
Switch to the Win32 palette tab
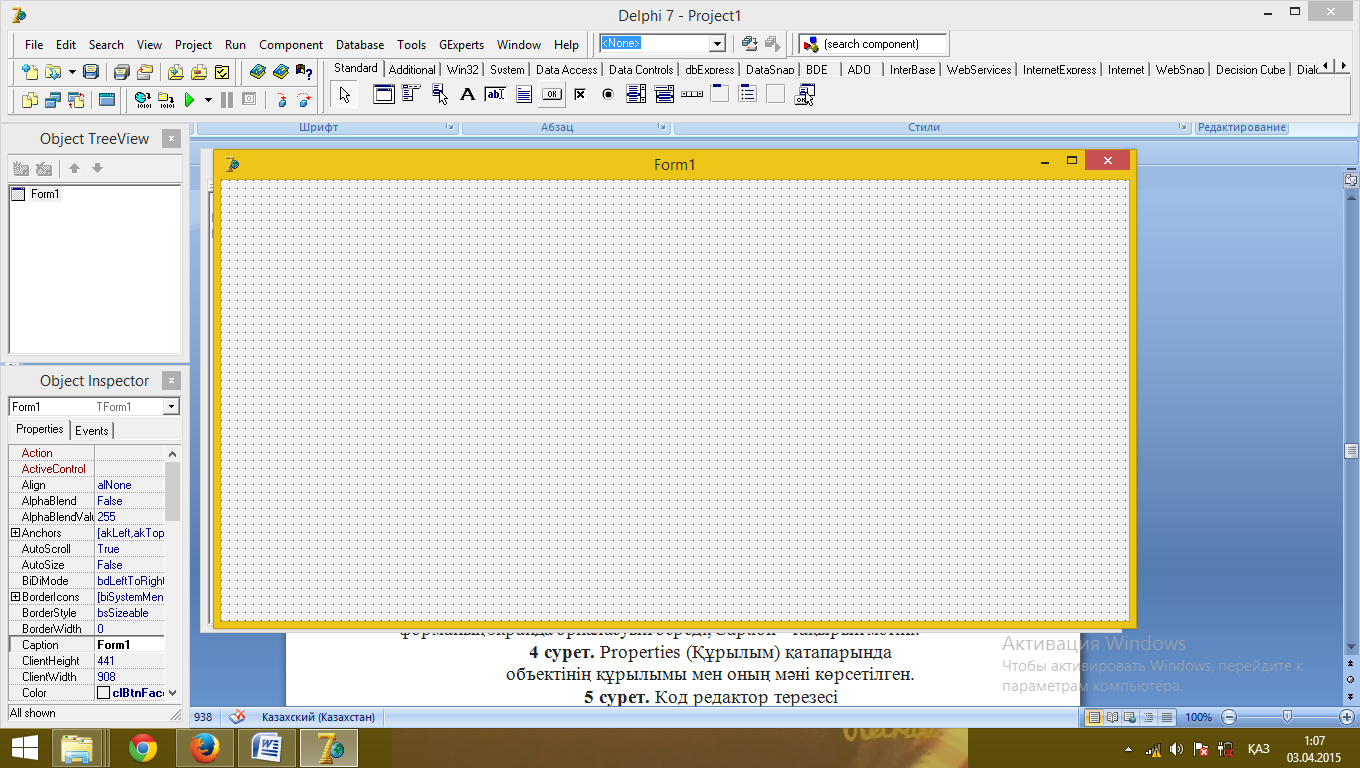click(463, 70)
